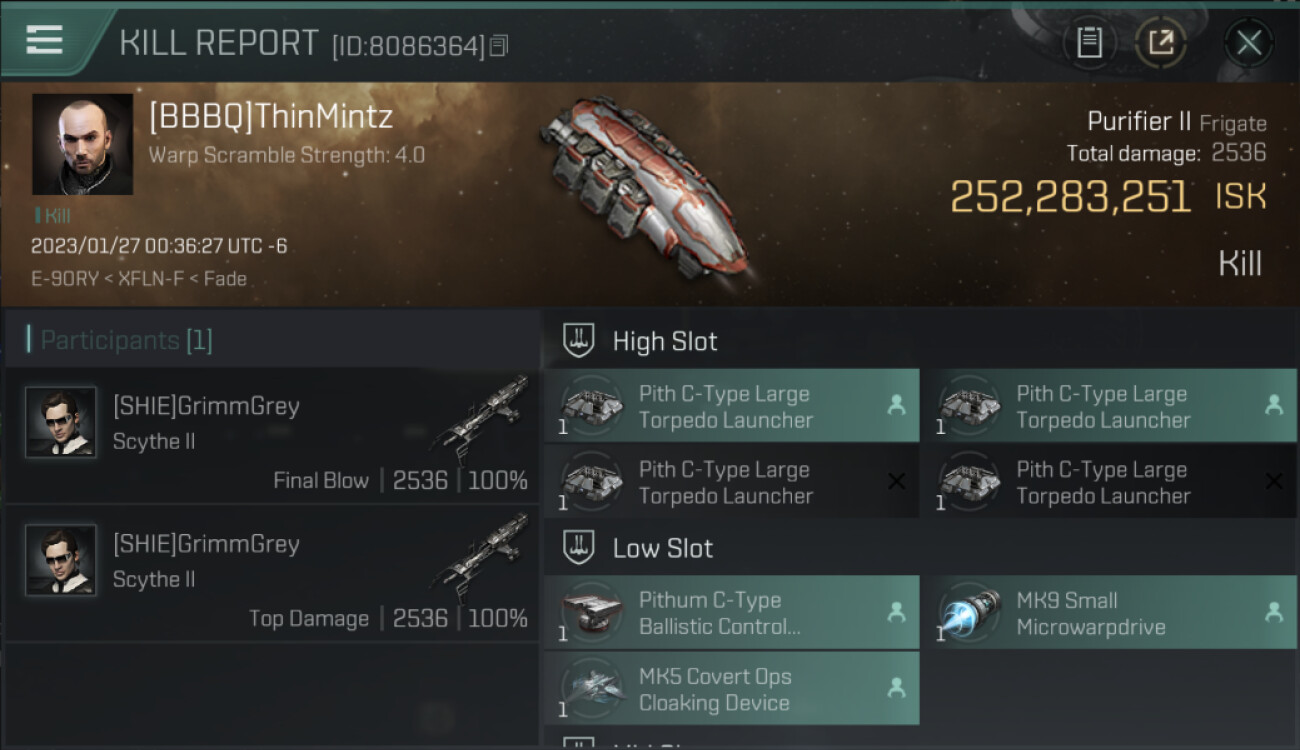Open the Pithum C-Type Ballistic Control item
The width and height of the screenshot is (1300, 750).
click(x=731, y=612)
